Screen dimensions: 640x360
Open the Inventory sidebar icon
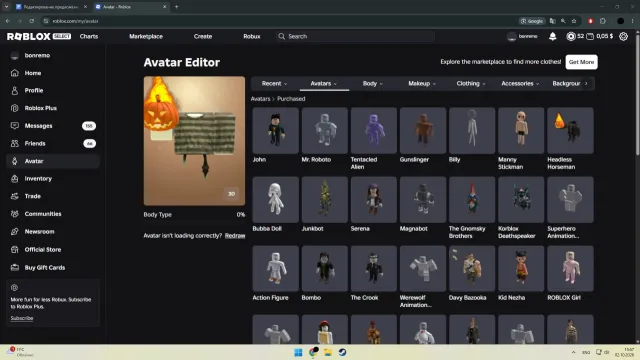15,179
